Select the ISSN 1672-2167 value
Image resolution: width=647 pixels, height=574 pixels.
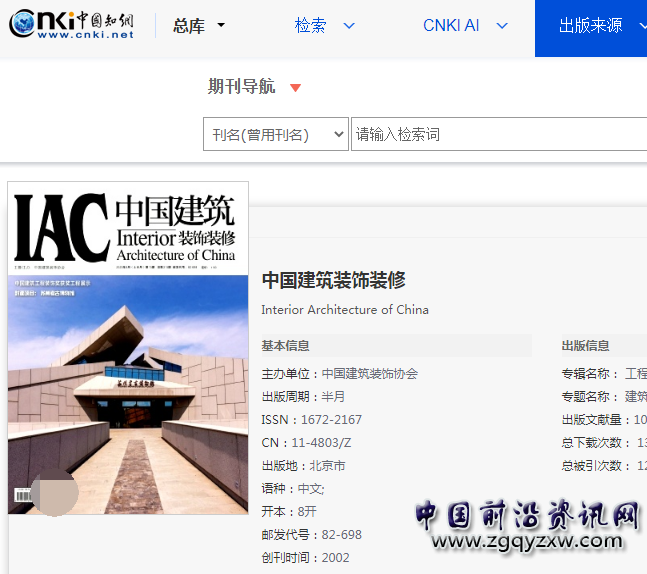click(330, 420)
